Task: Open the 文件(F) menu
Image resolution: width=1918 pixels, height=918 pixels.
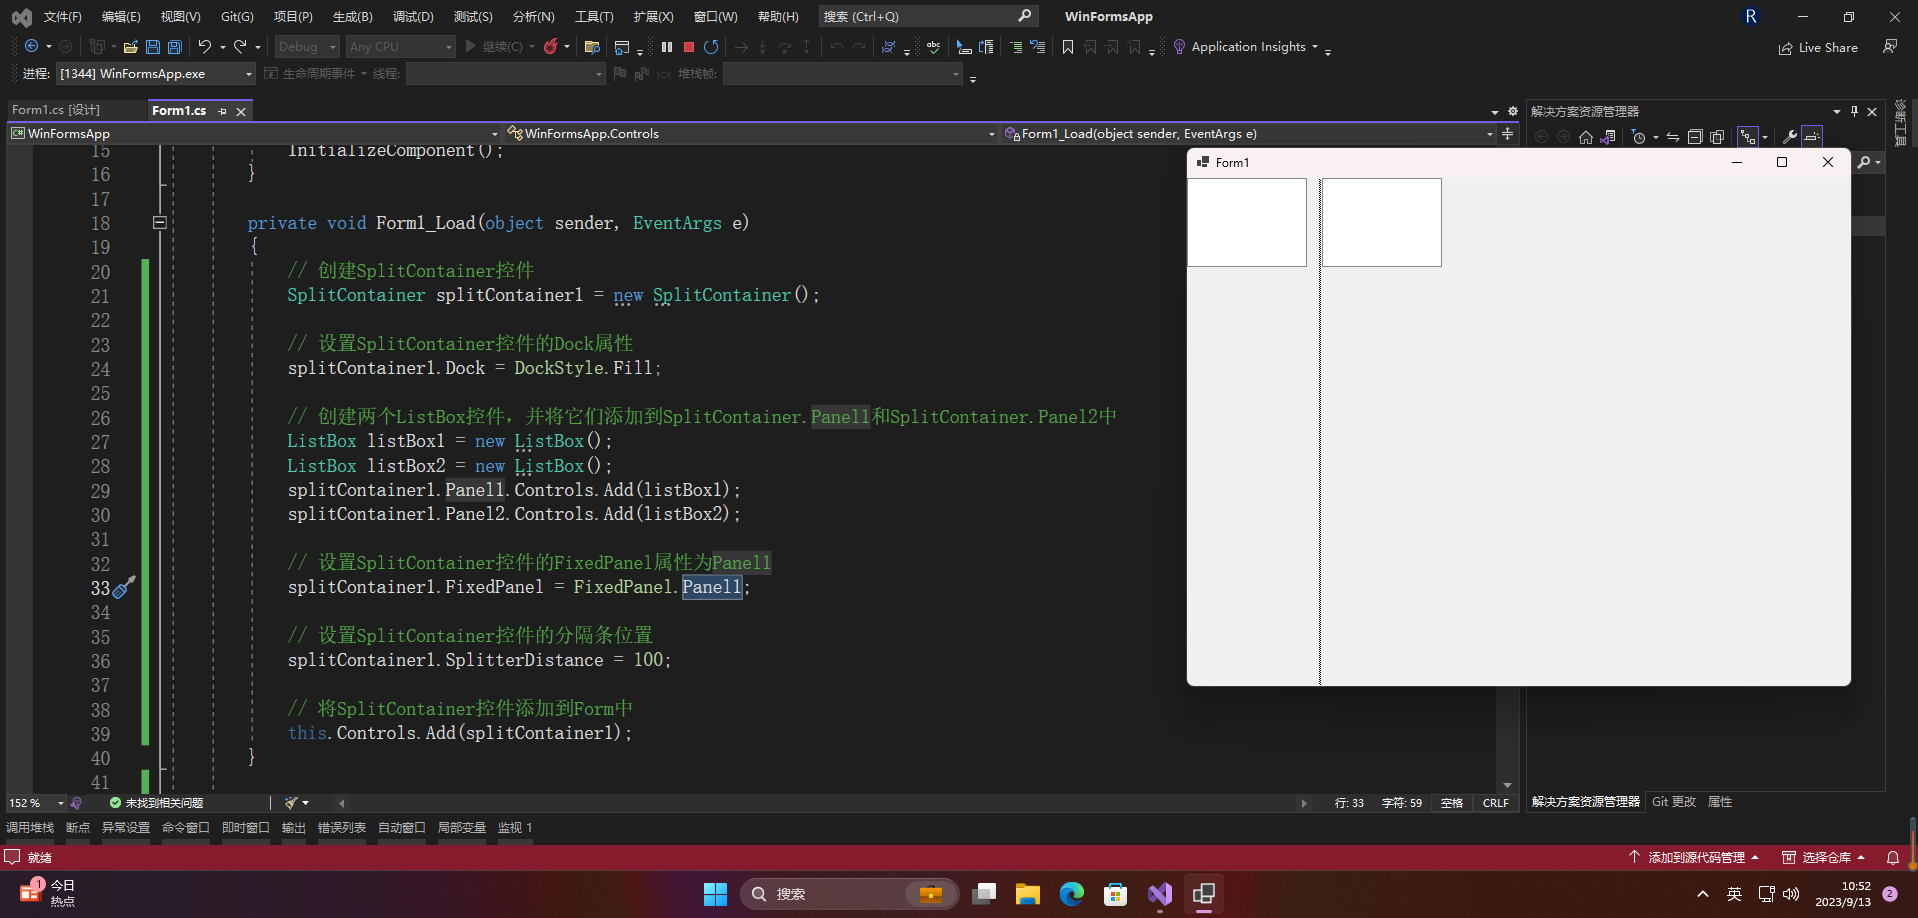Action: [62, 17]
